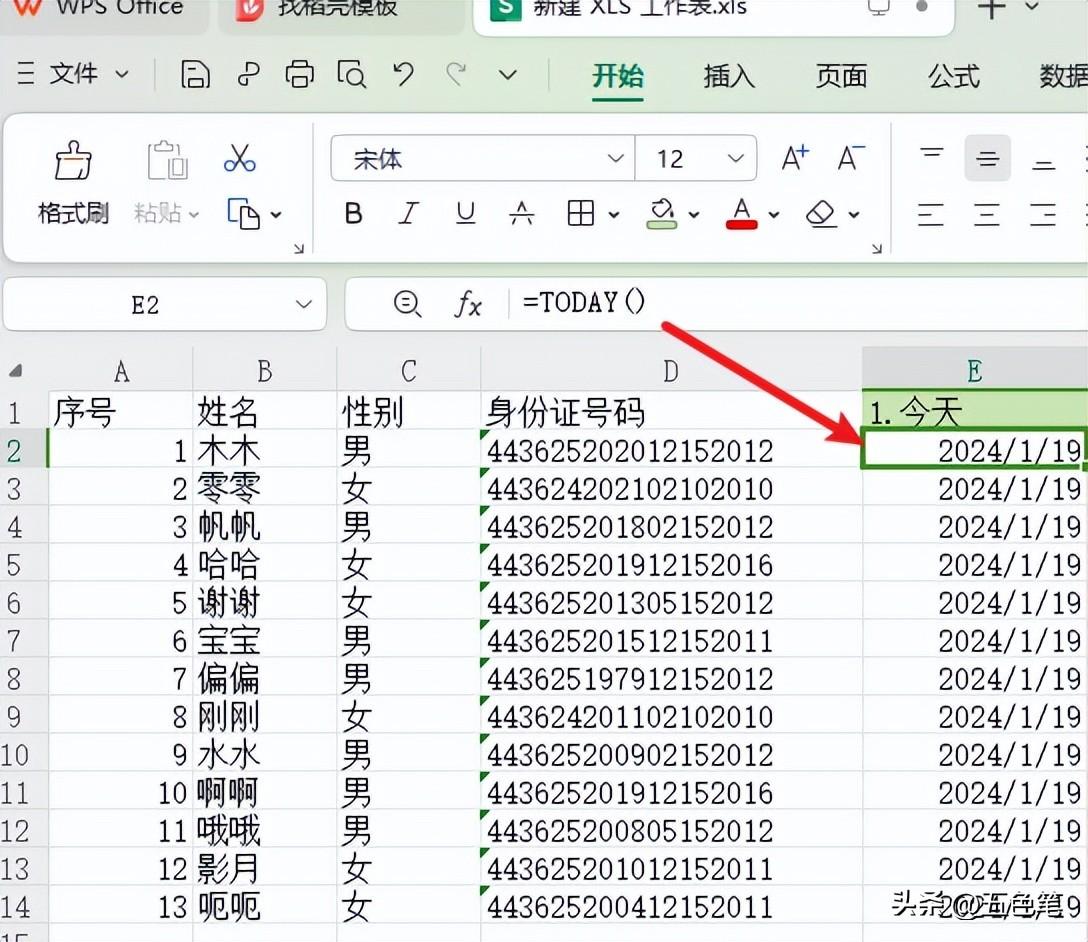Switch to the 公式 (Formulas) tab
The height and width of the screenshot is (942, 1088).
[954, 76]
